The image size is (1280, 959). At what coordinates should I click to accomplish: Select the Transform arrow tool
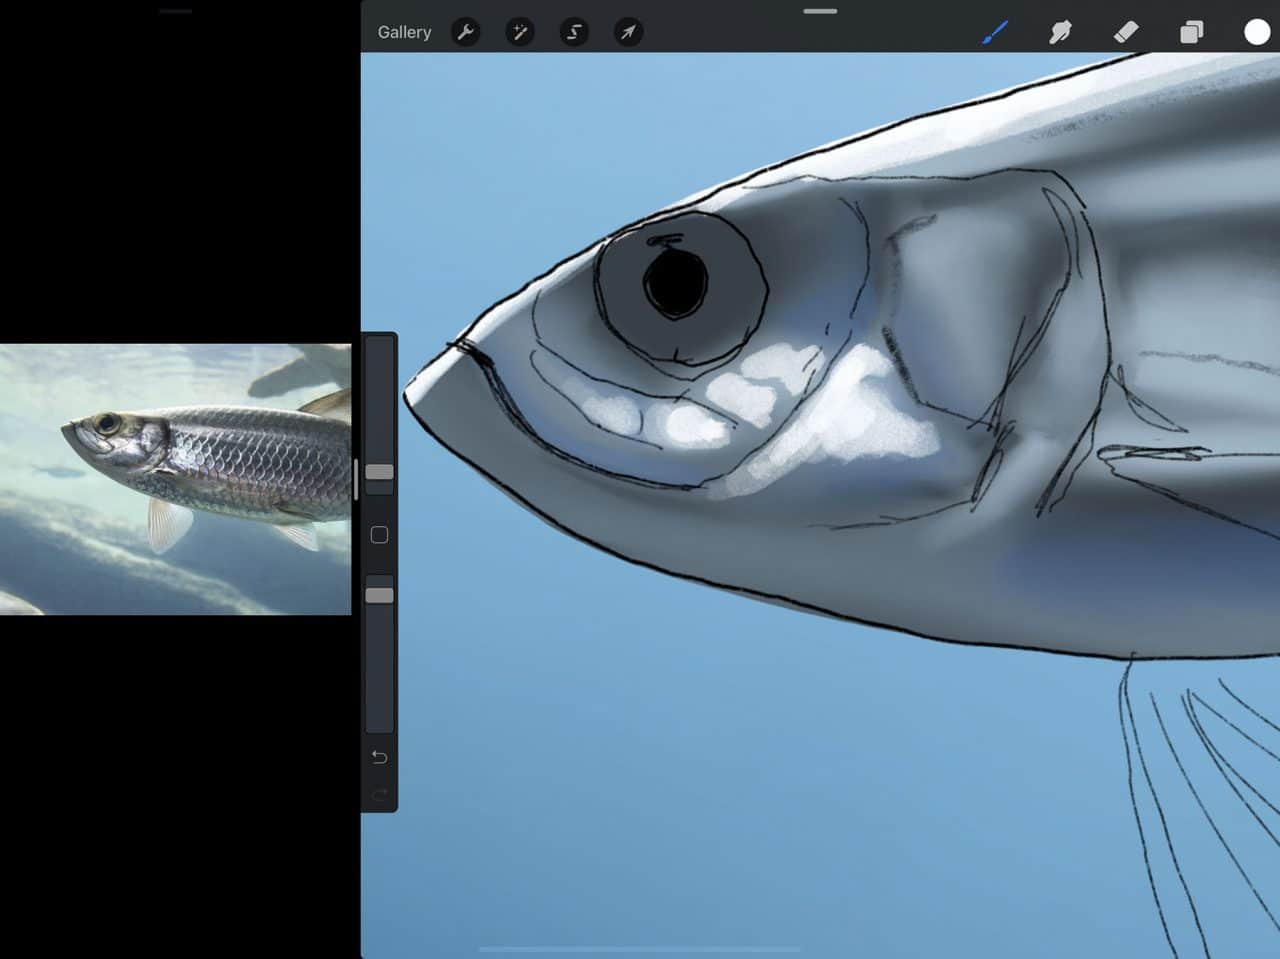click(626, 31)
